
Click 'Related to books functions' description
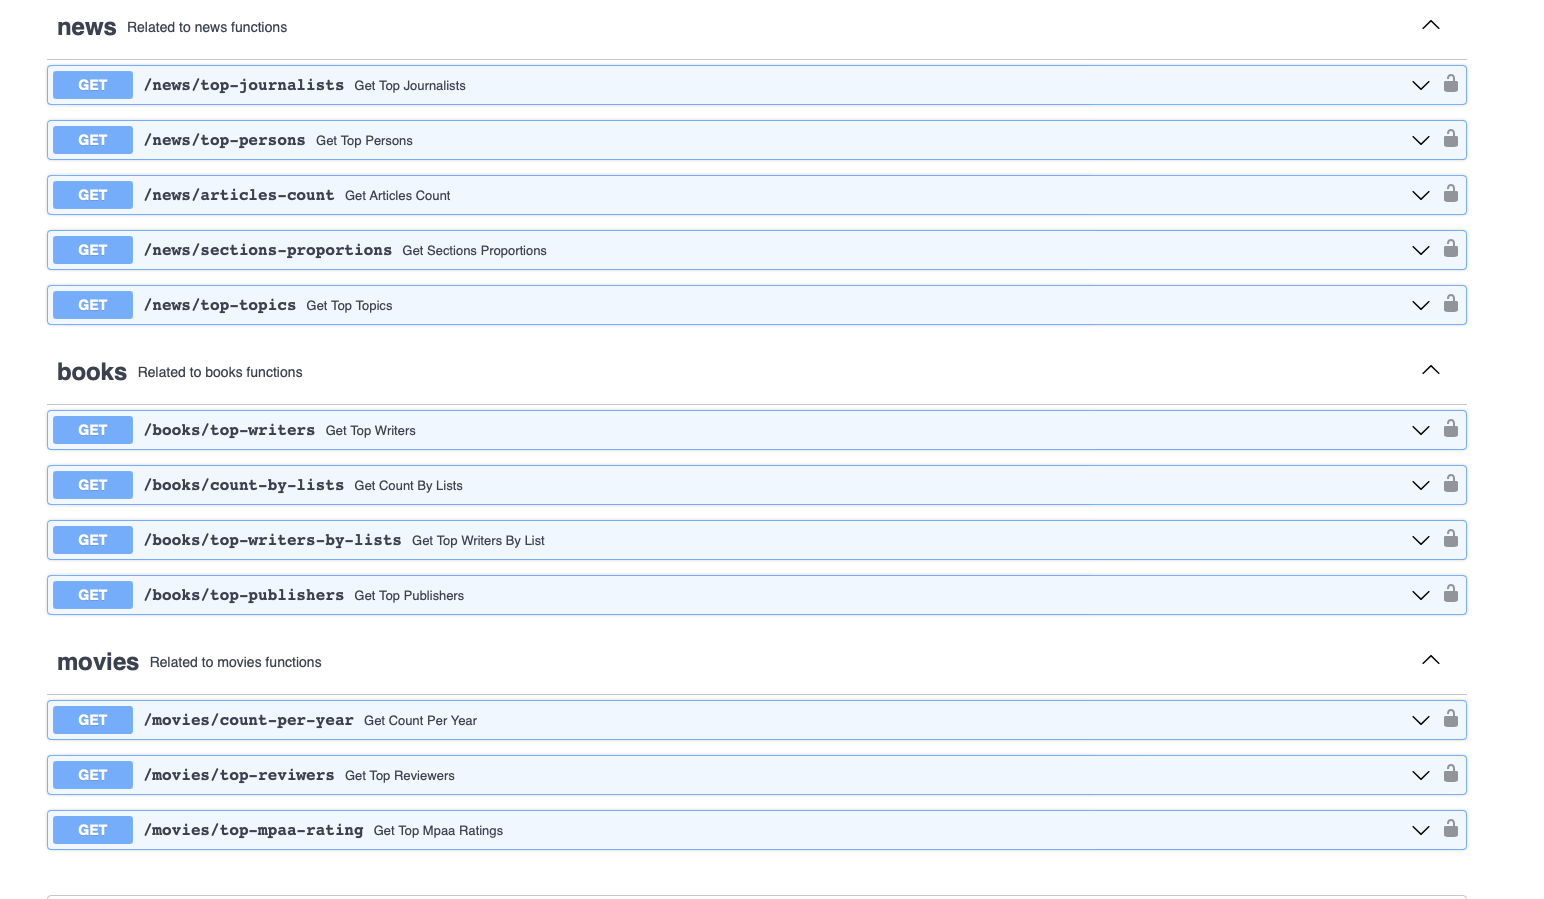point(220,372)
